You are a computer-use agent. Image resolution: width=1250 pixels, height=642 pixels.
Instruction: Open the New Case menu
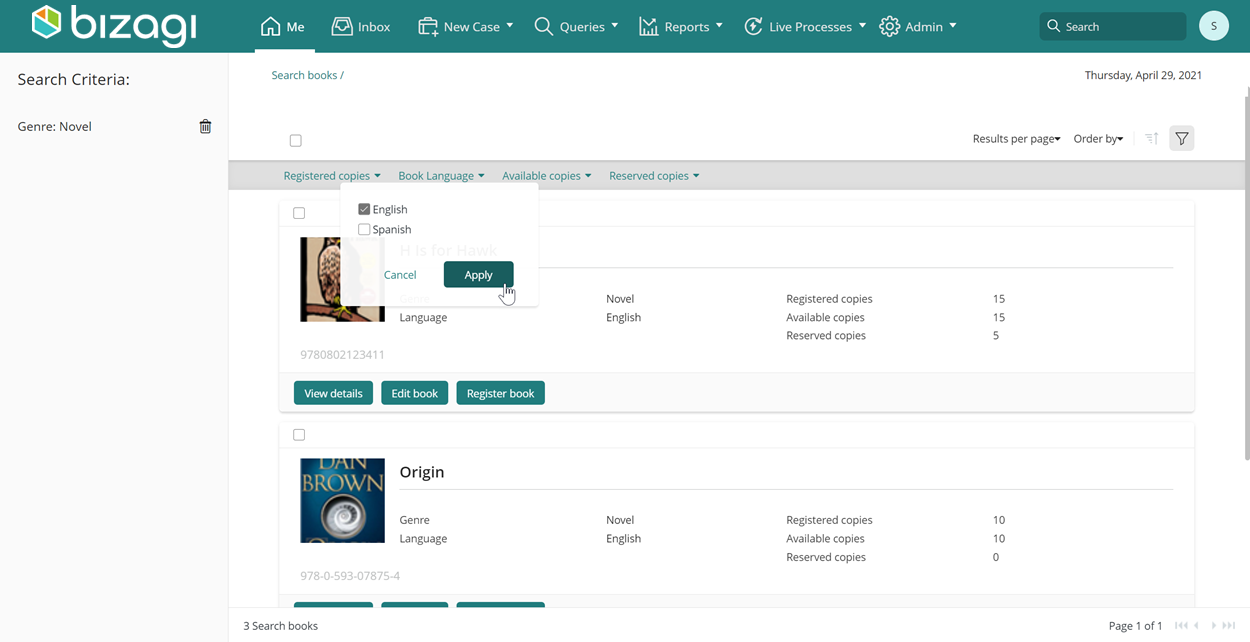466,27
